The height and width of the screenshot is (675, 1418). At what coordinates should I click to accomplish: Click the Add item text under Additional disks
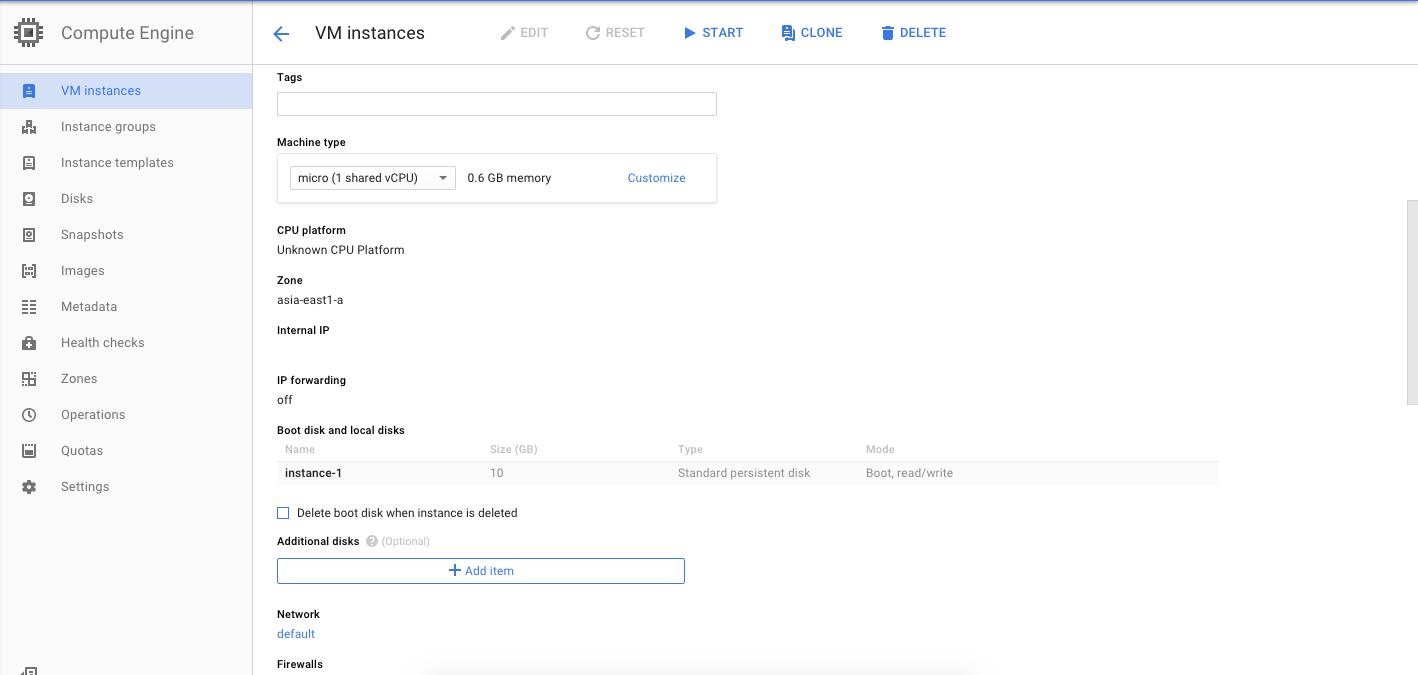489,571
